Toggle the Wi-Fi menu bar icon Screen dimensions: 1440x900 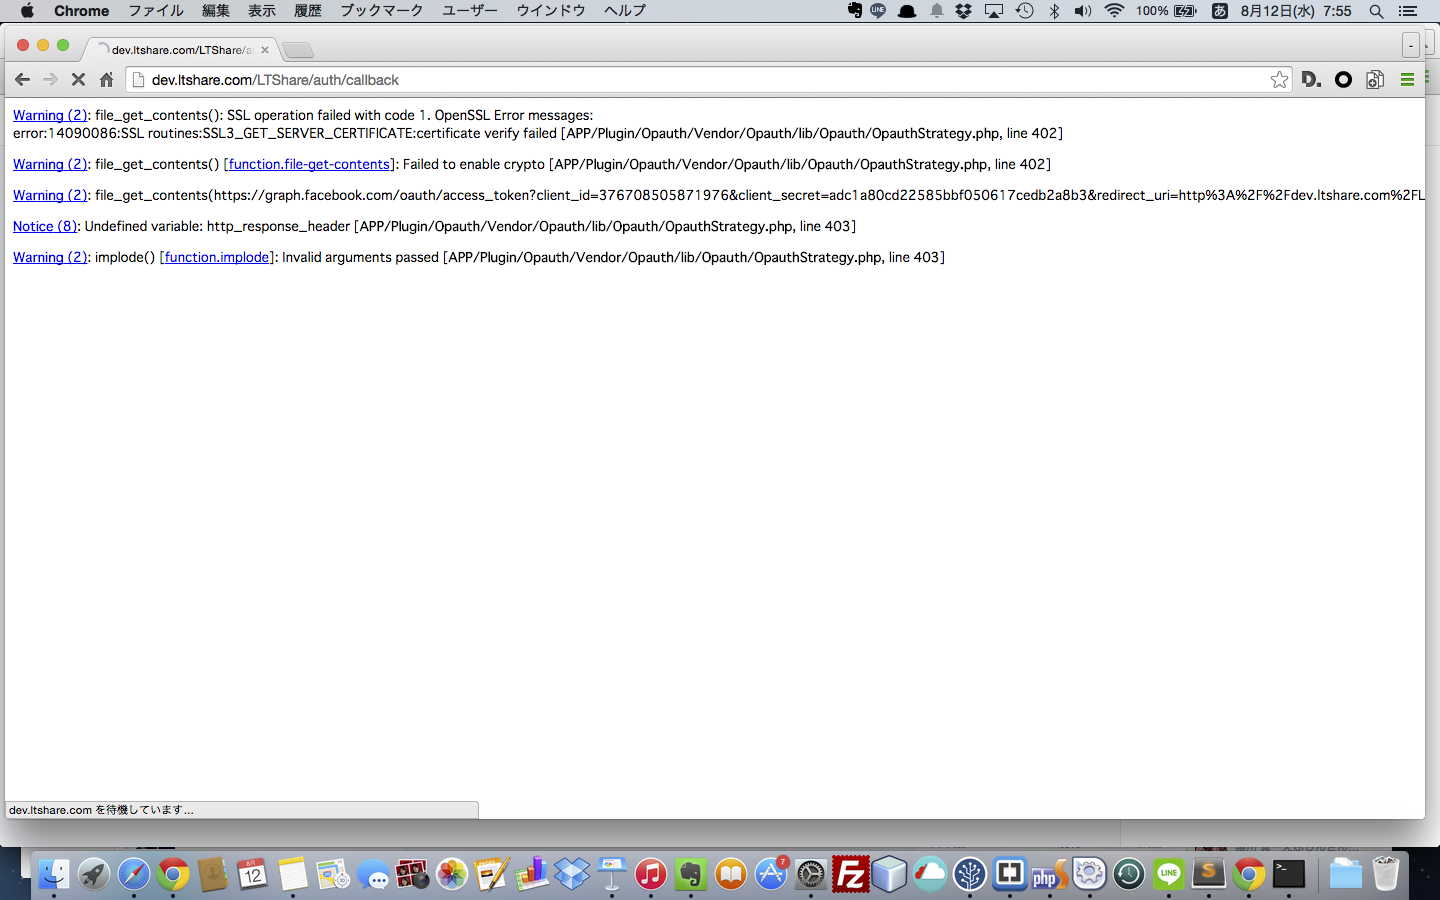(1114, 11)
